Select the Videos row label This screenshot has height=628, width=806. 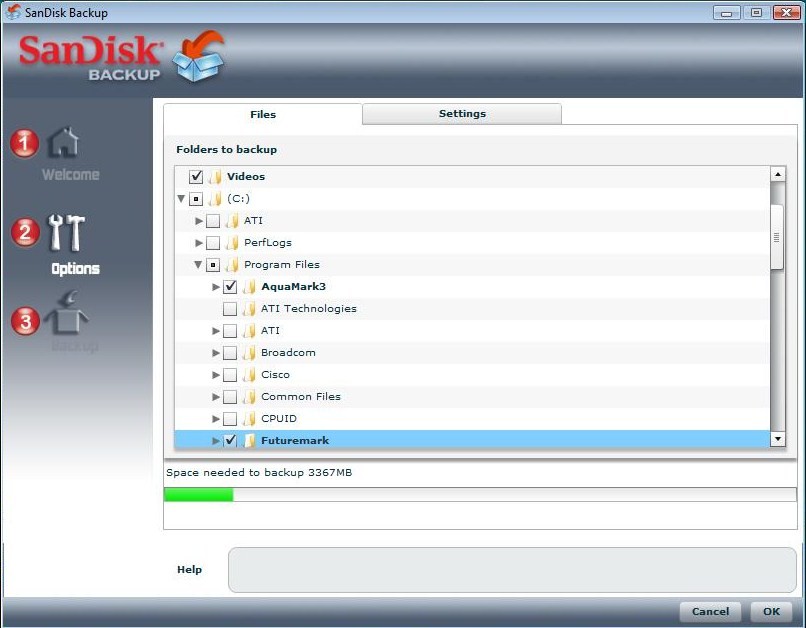tap(246, 177)
